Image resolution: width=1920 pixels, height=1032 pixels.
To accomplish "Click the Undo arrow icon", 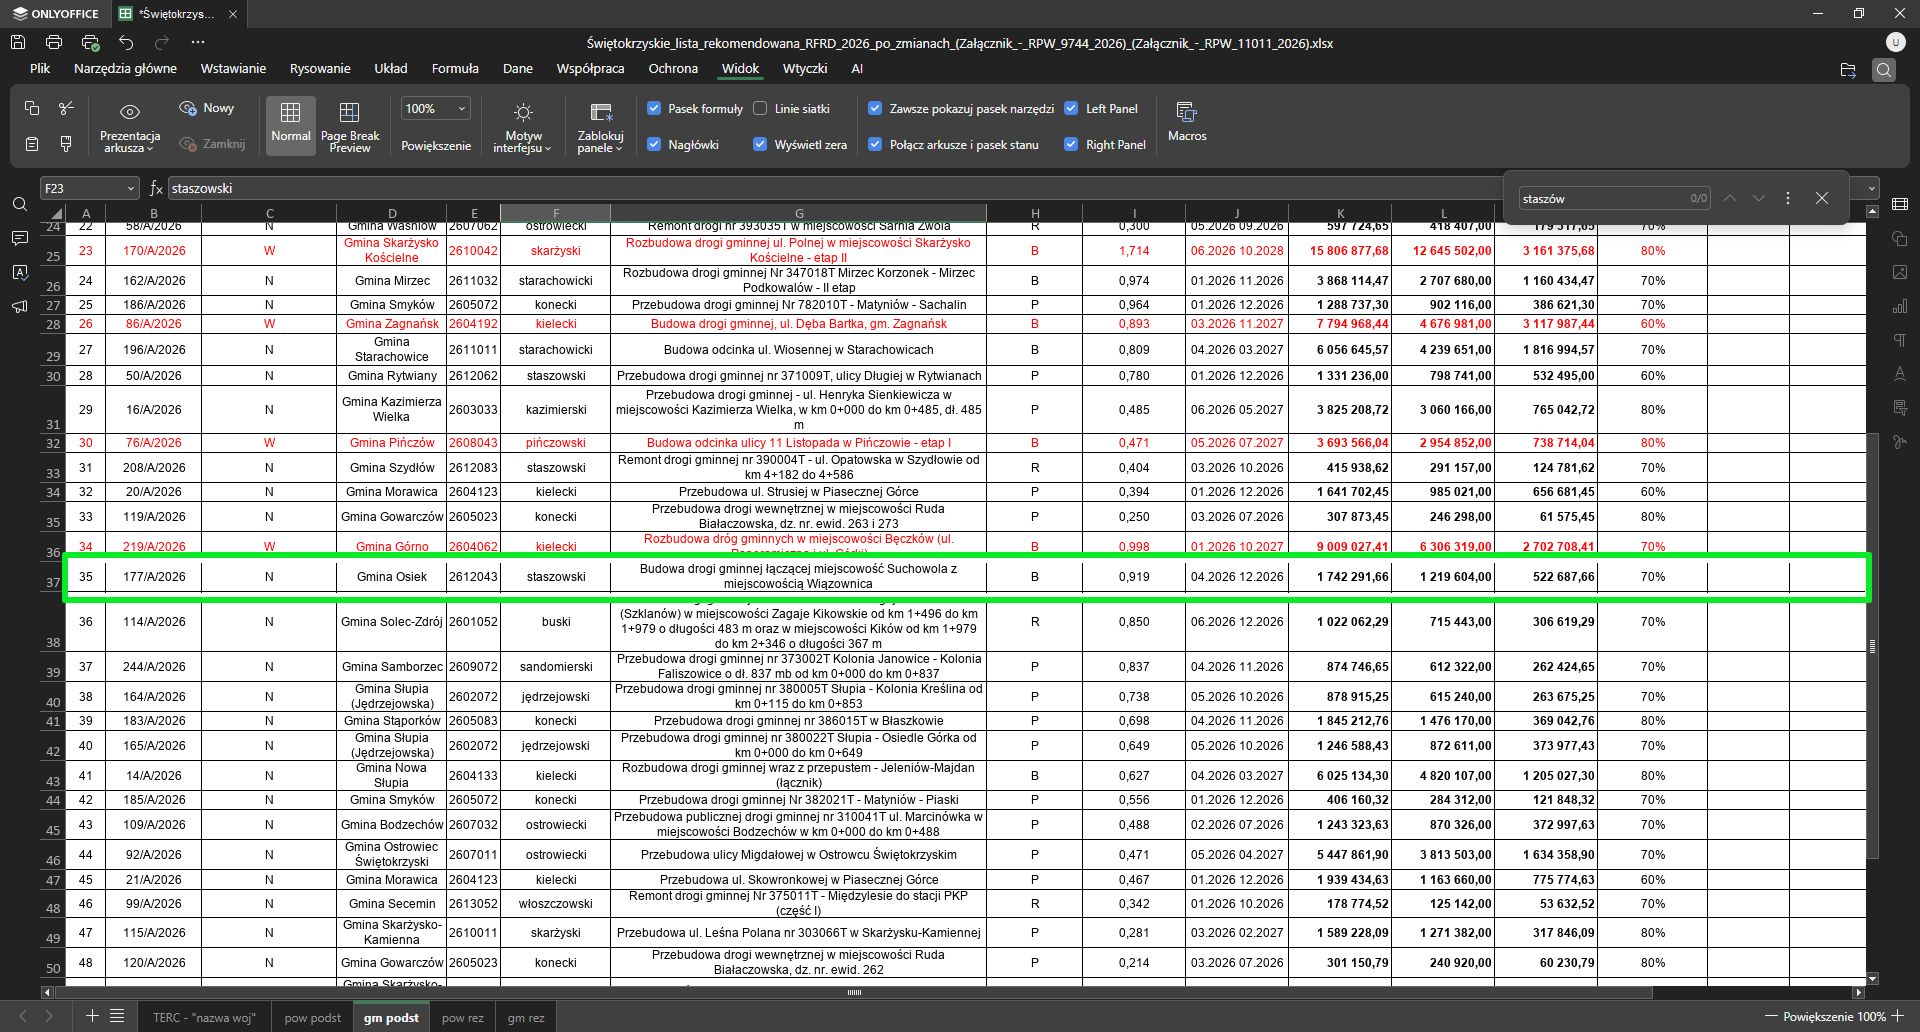I will [126, 42].
